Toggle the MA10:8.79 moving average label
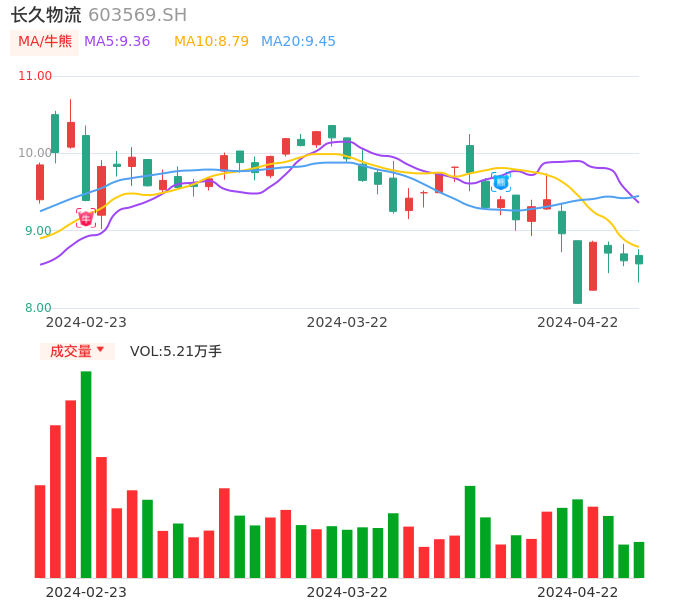The height and width of the screenshot is (606, 686). [211, 42]
